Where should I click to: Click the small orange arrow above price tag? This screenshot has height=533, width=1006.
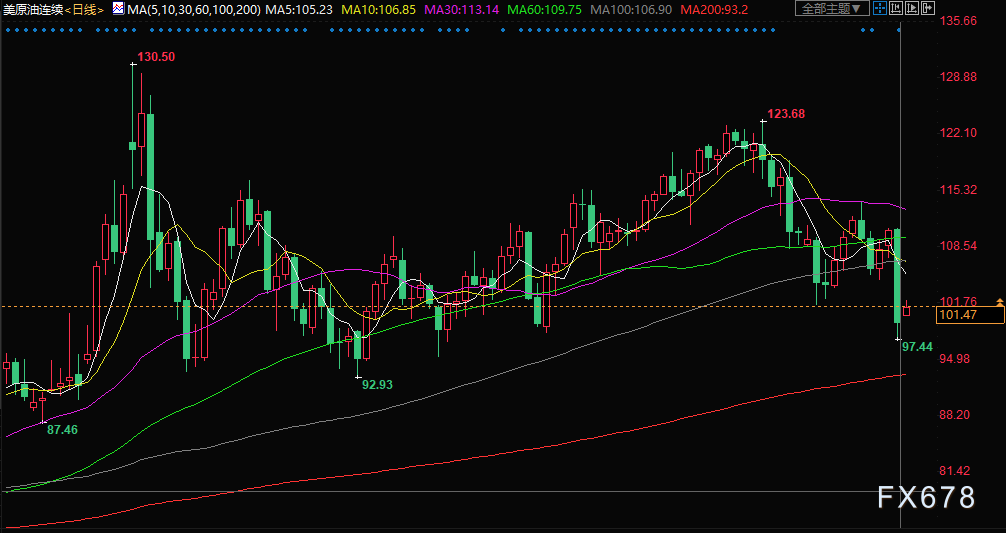(x=999, y=301)
